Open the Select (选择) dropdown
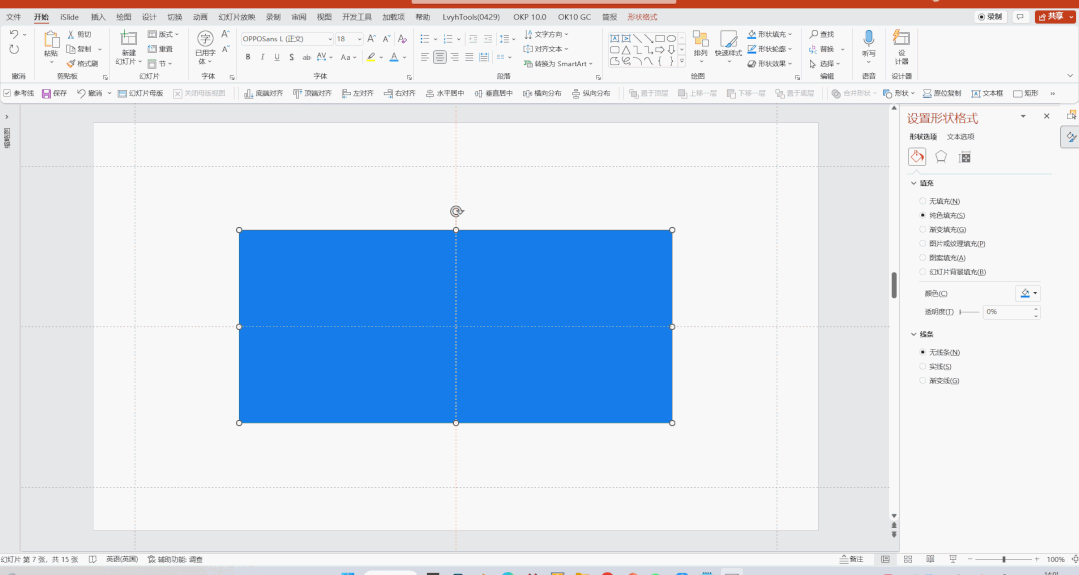Image resolution: width=1079 pixels, height=575 pixels. pos(824,64)
